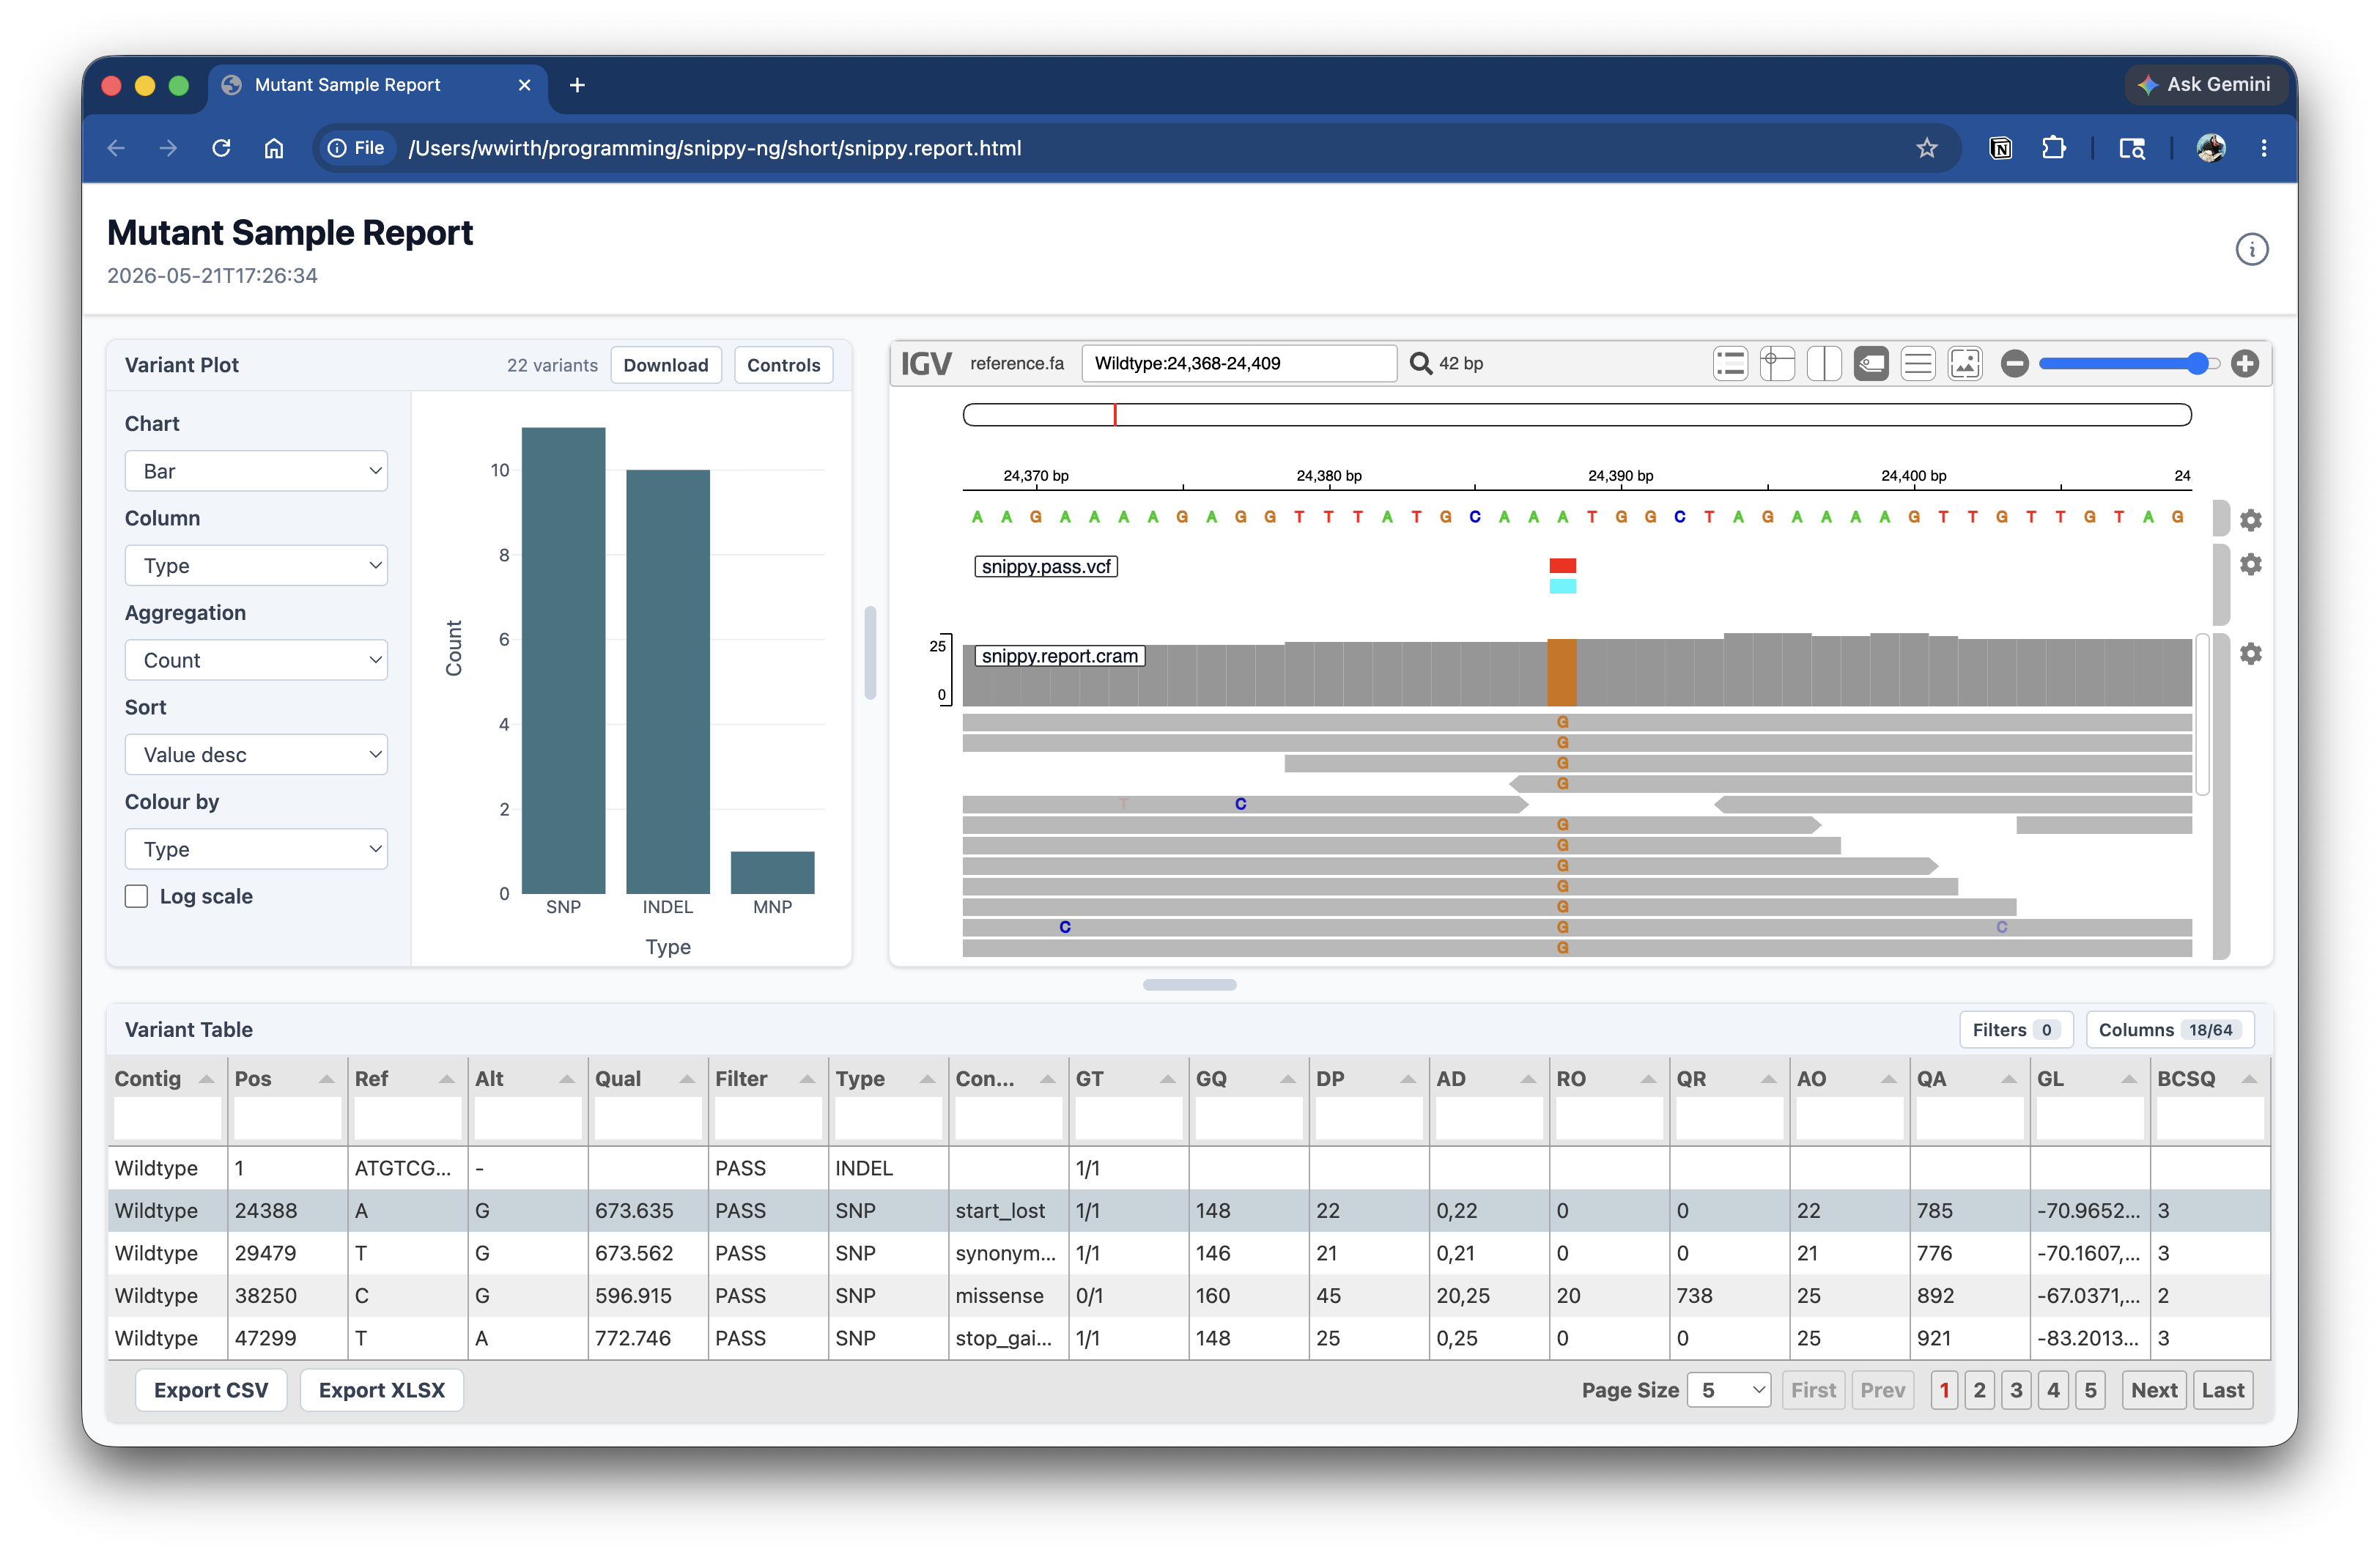Click the horizontal panel divider handle
This screenshot has width=2380, height=1555.
point(1189,985)
